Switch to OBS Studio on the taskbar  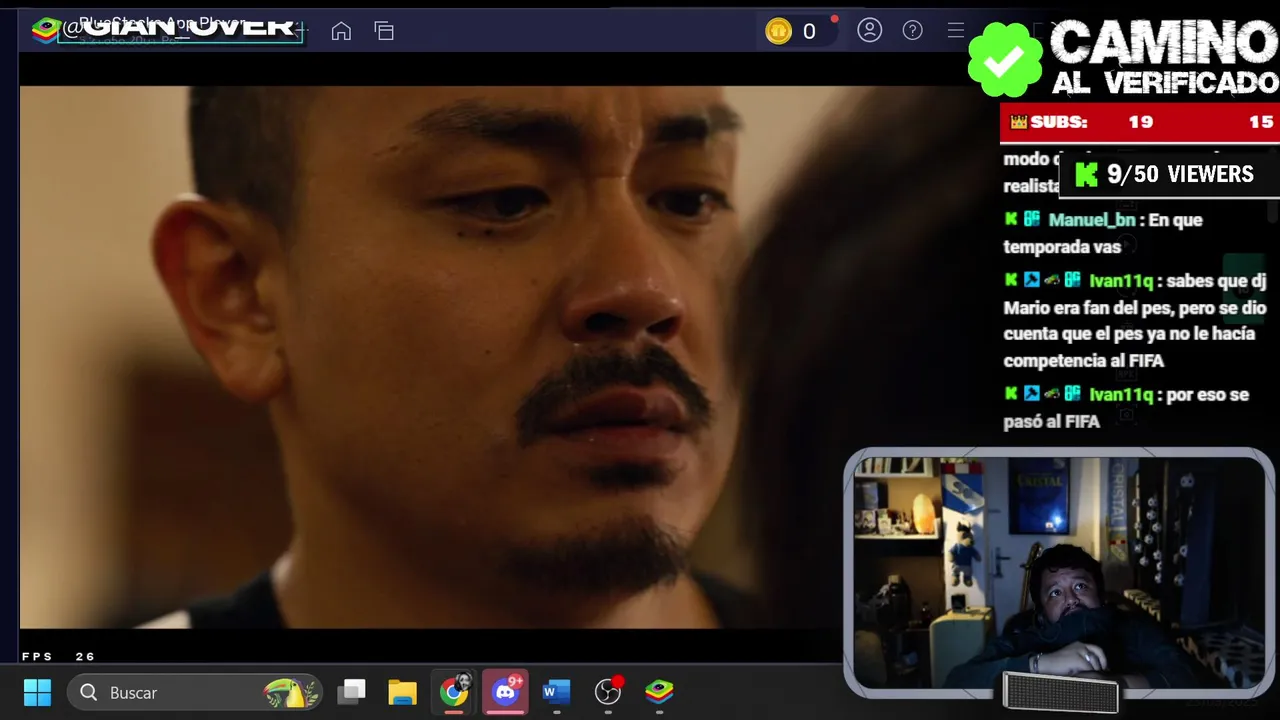608,692
